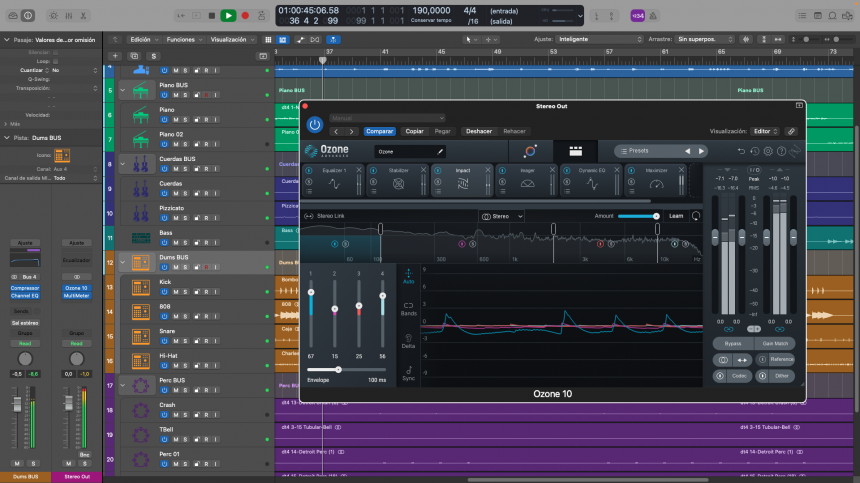Screen dimensions: 860x483
Task: Click Deshacer button
Action: (479, 132)
